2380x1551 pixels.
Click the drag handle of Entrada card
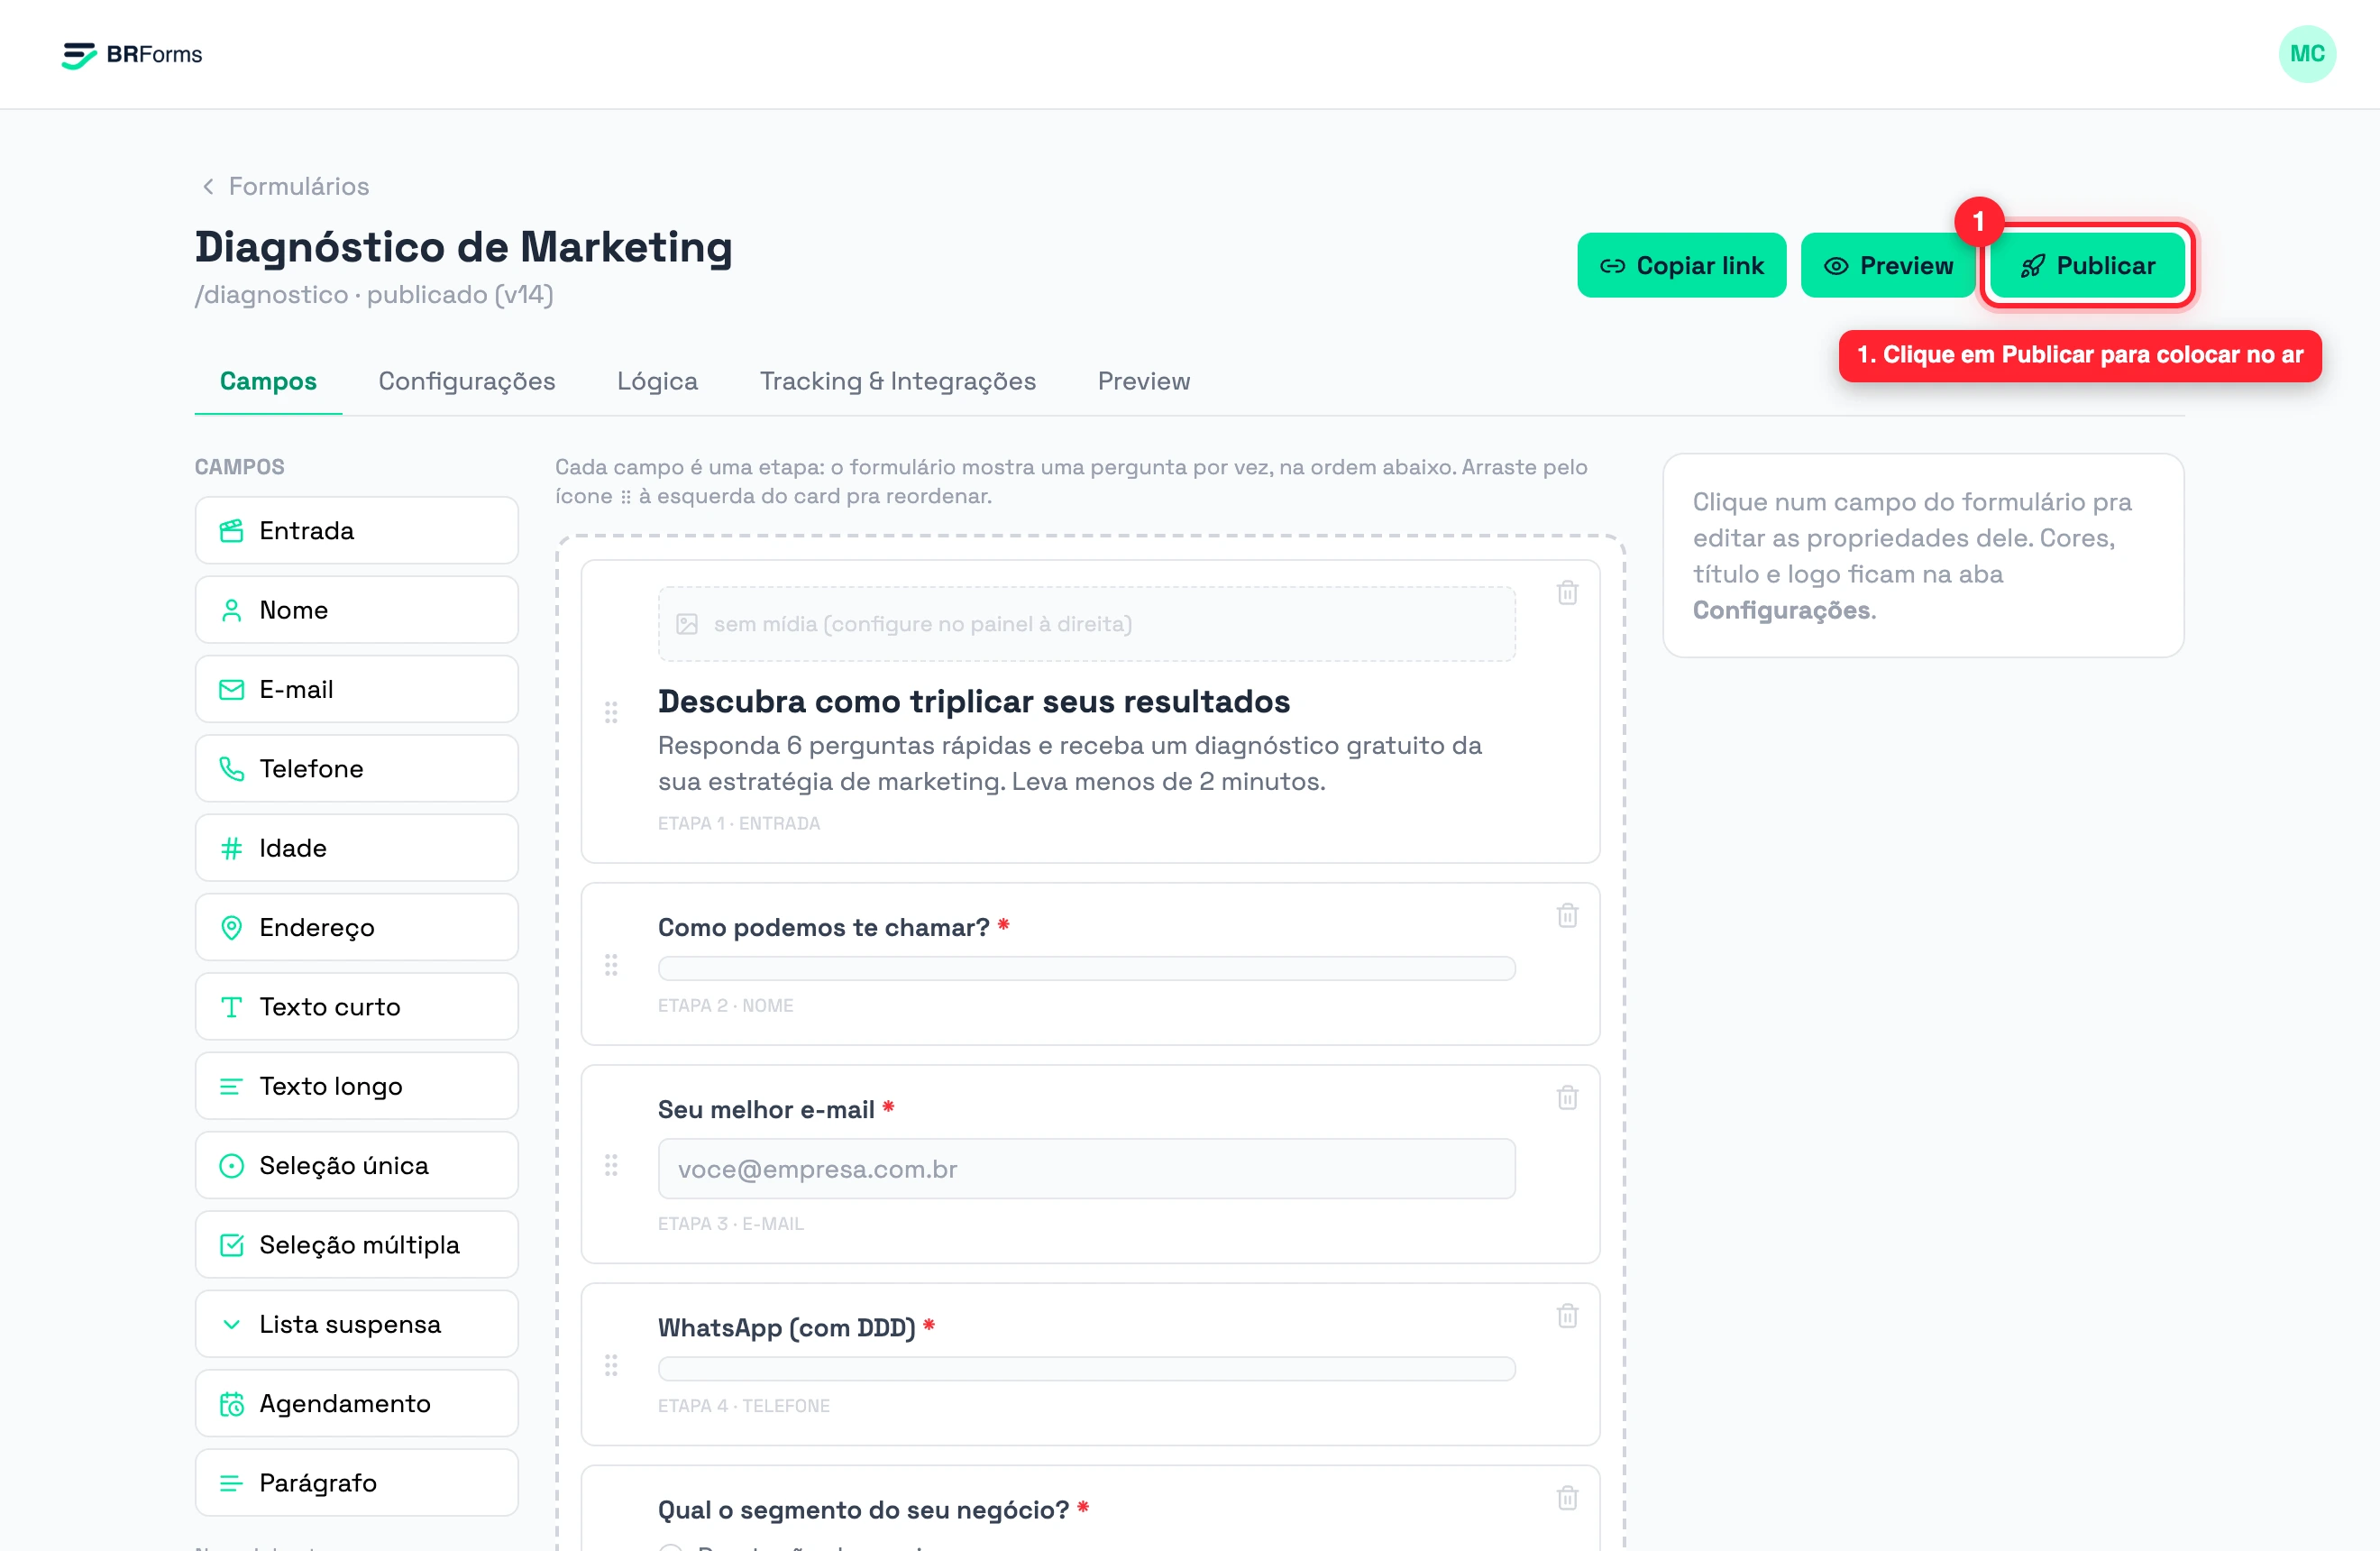tap(611, 712)
